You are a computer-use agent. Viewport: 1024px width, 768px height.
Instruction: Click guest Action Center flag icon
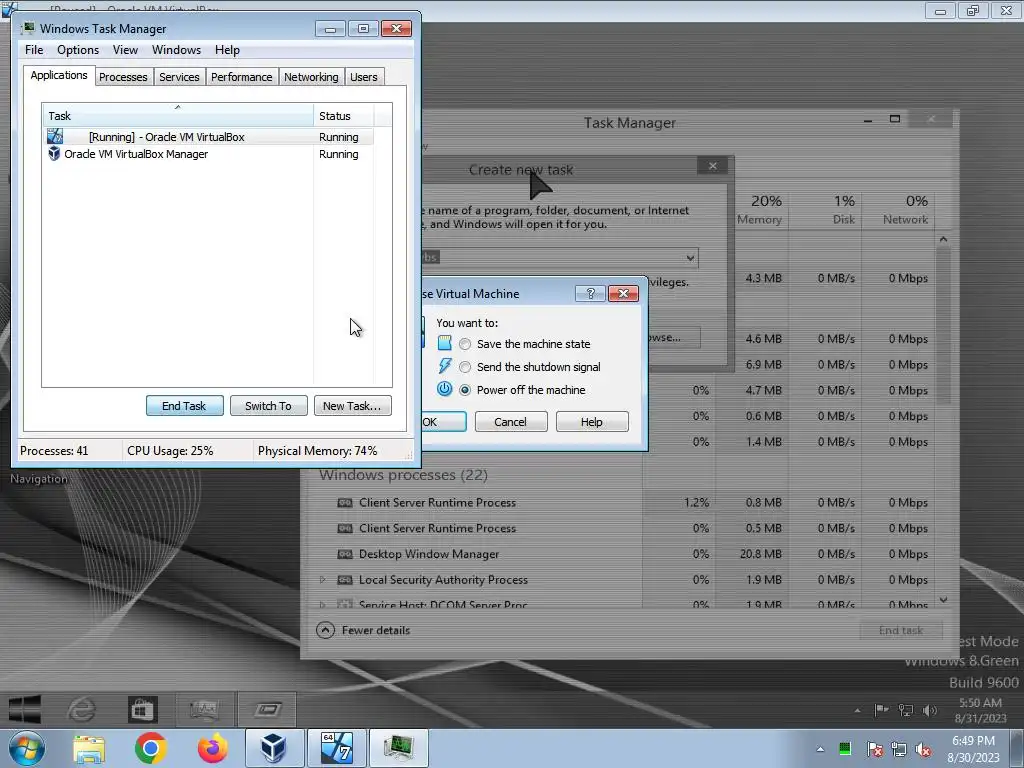click(881, 710)
